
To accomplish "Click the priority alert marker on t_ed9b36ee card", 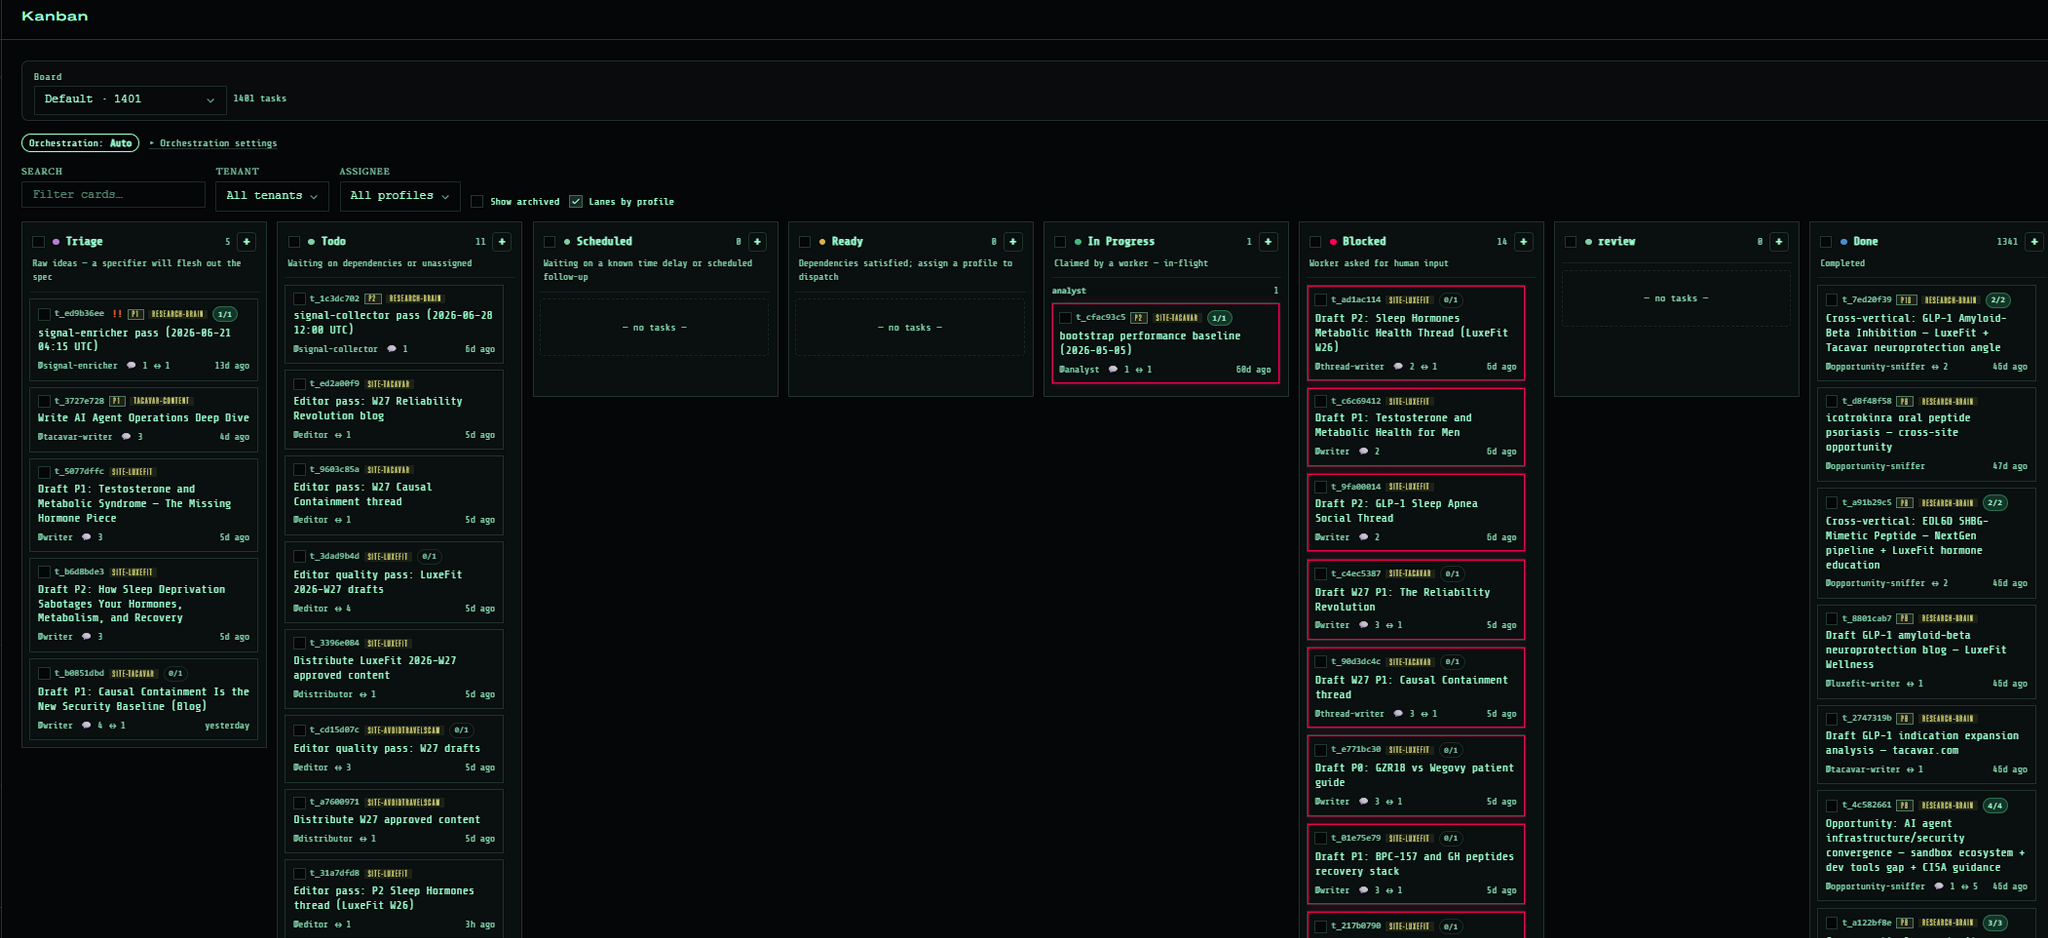I will coord(117,314).
